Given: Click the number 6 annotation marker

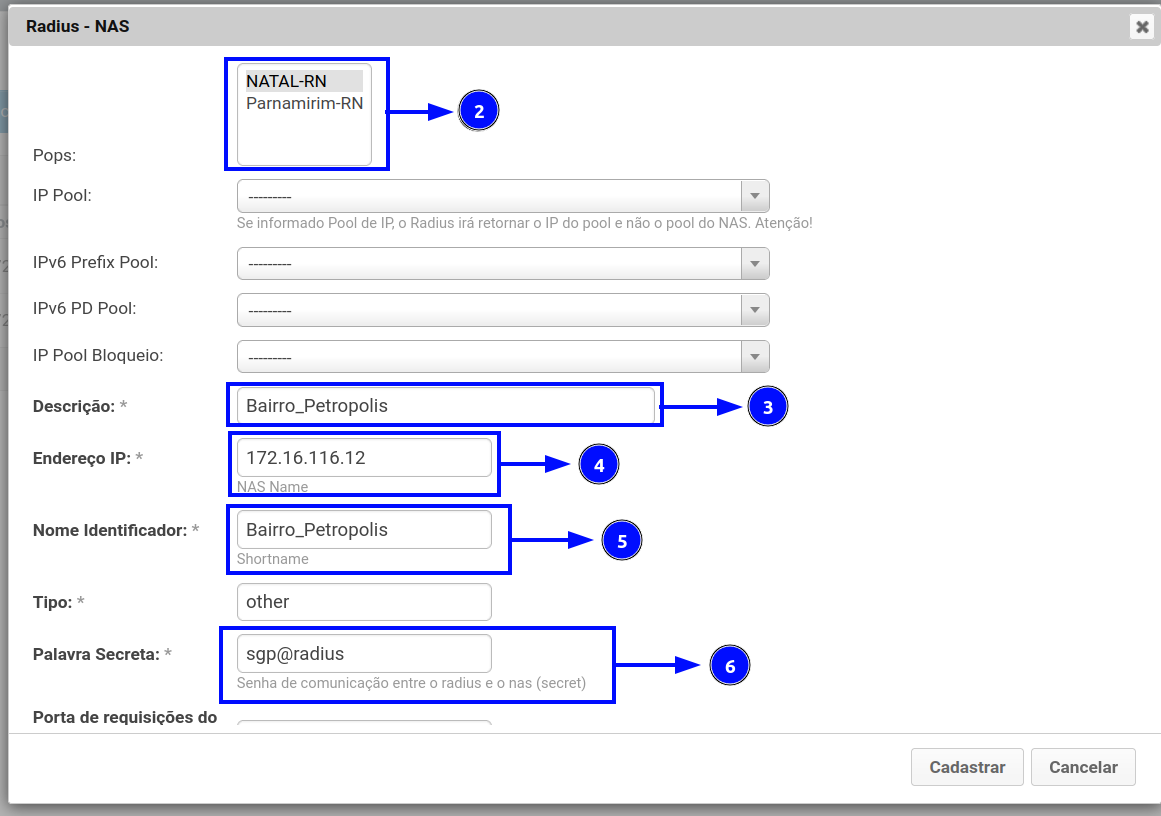Looking at the screenshot, I should point(730,666).
